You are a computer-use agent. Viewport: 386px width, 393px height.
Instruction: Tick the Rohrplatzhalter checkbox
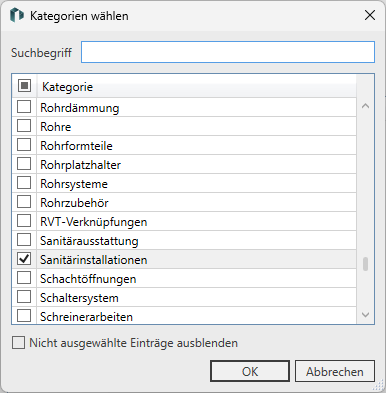pyautogui.click(x=24, y=164)
